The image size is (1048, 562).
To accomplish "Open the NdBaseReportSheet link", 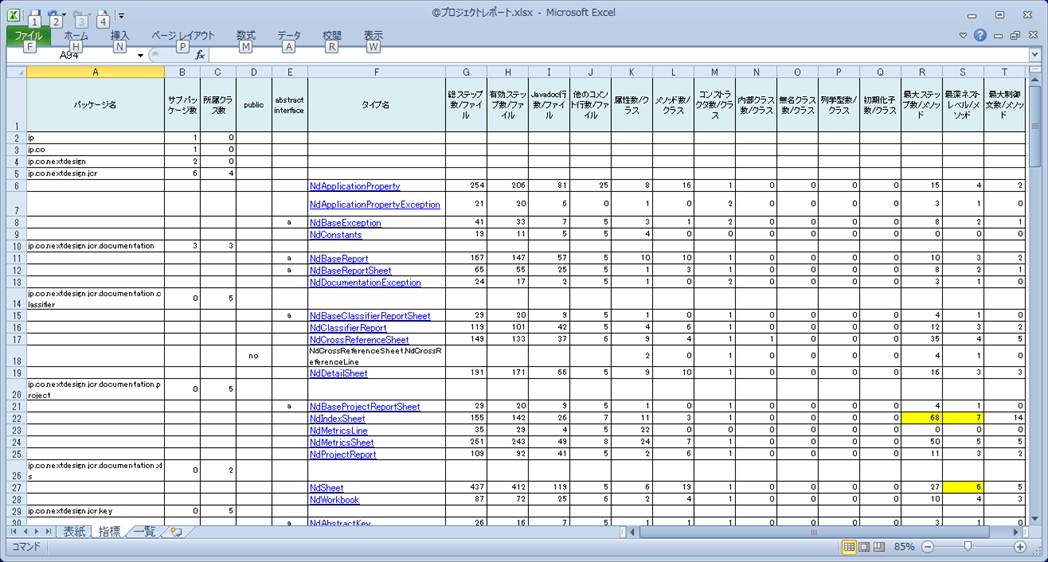I will point(350,270).
